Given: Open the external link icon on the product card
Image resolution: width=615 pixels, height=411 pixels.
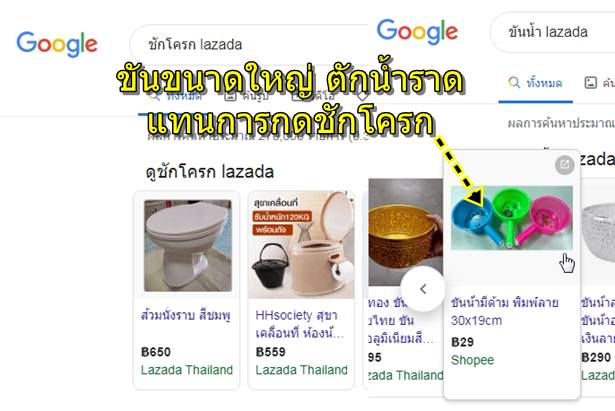Looking at the screenshot, I should click(x=565, y=164).
